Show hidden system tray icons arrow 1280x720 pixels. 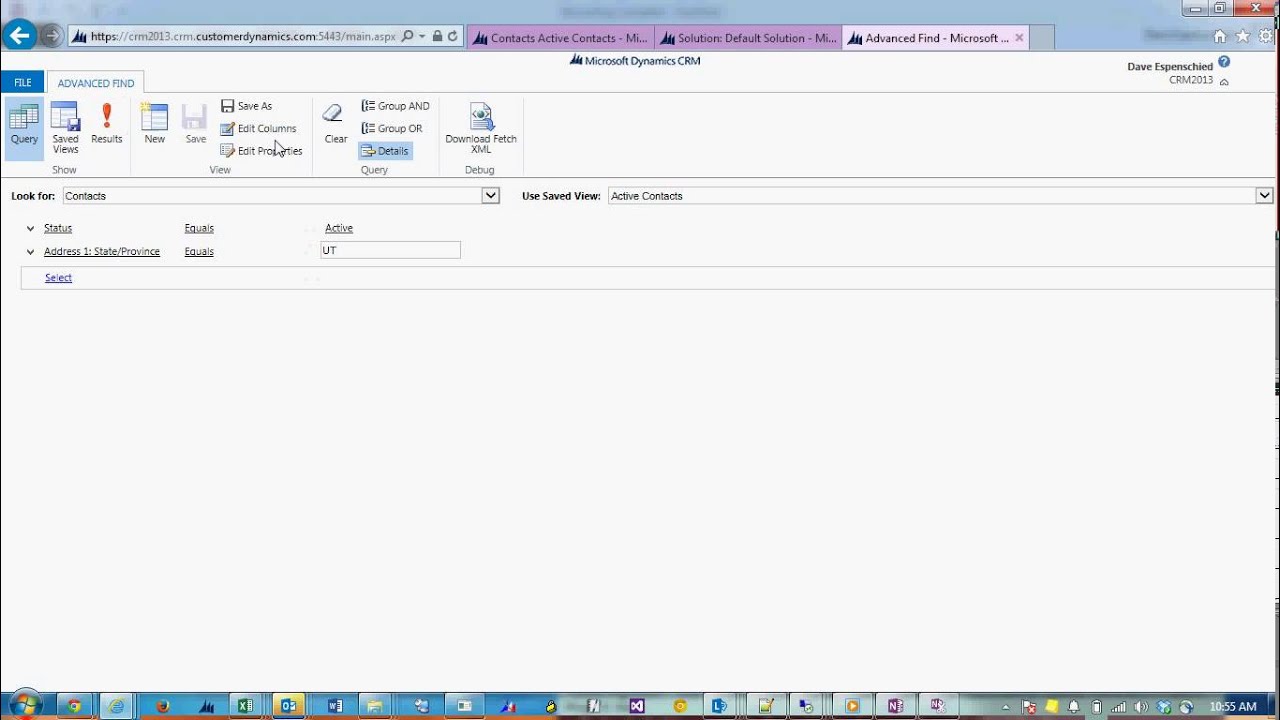(1005, 707)
